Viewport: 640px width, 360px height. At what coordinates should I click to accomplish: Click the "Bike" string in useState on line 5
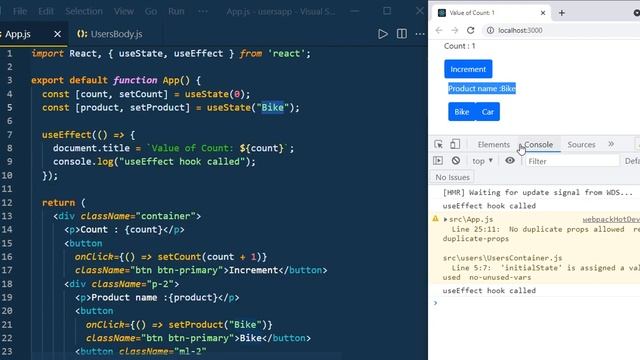click(x=272, y=108)
